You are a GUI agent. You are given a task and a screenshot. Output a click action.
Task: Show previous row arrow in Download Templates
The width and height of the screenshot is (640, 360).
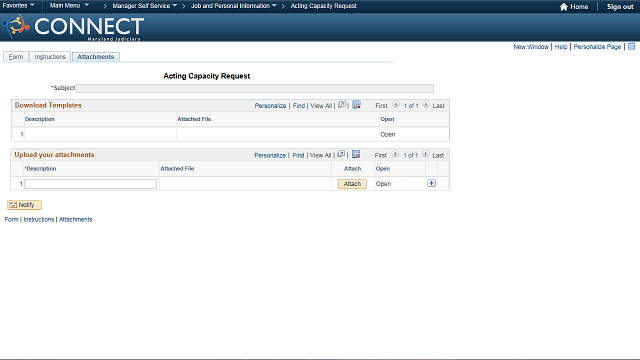(396, 105)
